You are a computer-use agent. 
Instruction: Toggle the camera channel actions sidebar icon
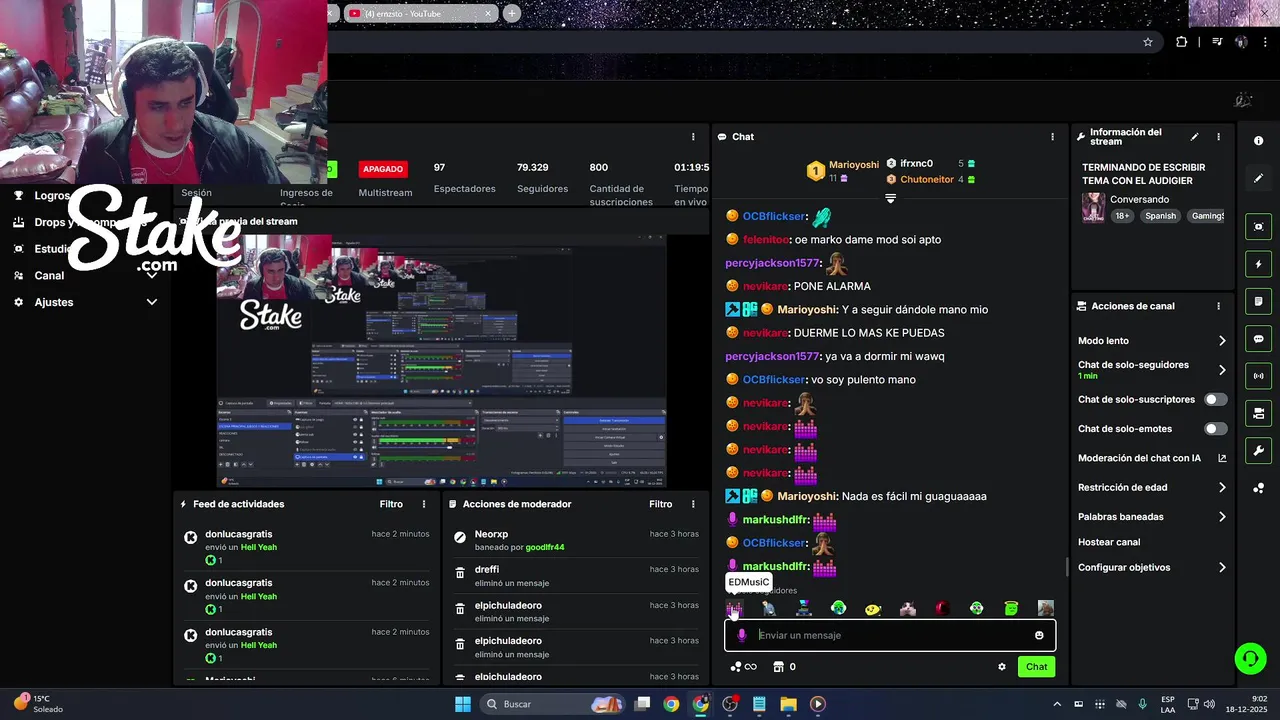[x=1258, y=413]
